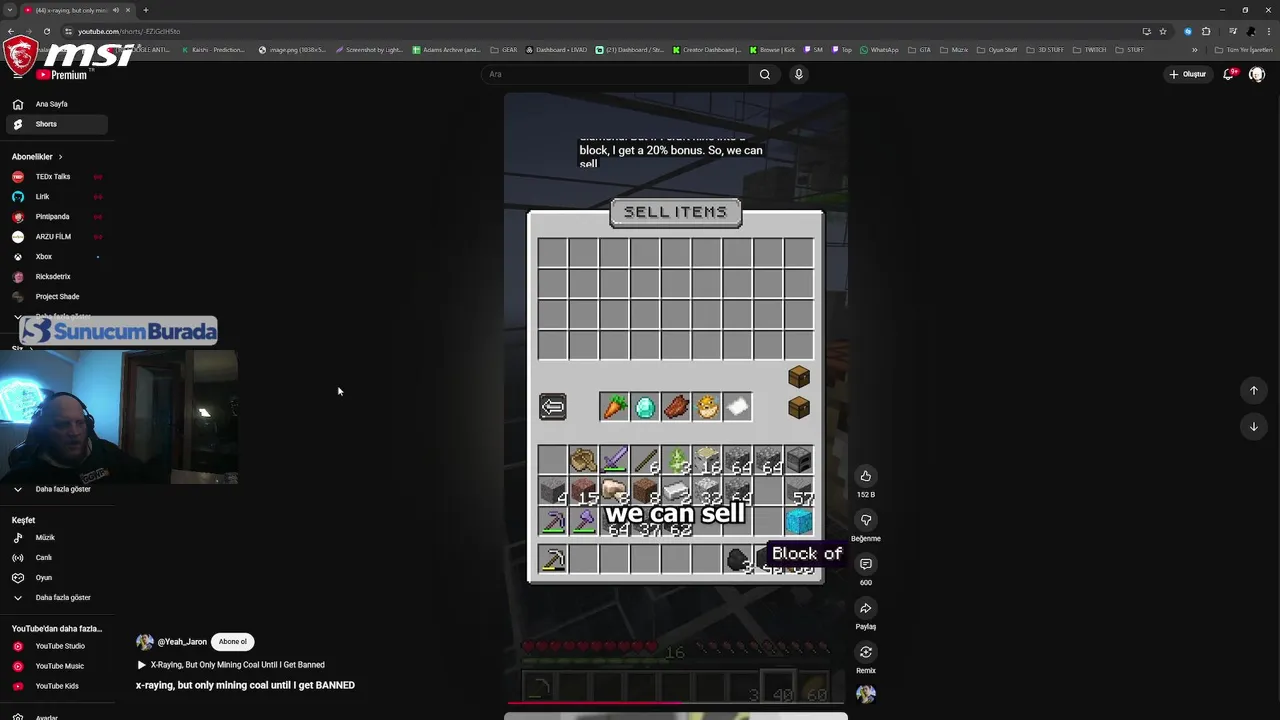
Task: Mute the tab using the speaker icon
Action: (x=116, y=10)
